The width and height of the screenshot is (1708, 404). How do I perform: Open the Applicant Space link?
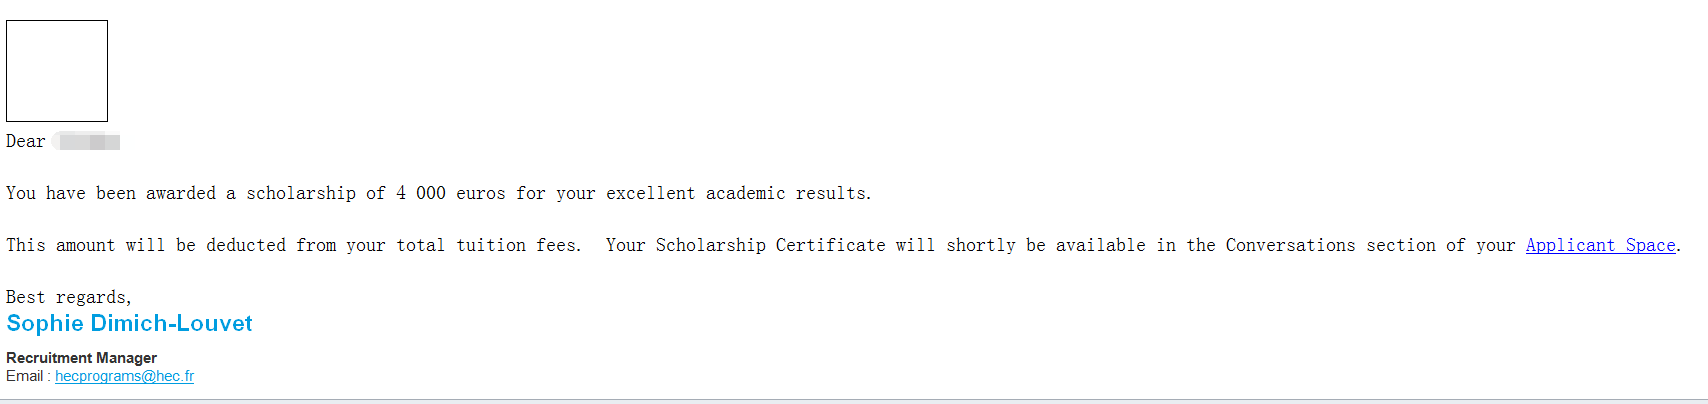pyautogui.click(x=1600, y=245)
